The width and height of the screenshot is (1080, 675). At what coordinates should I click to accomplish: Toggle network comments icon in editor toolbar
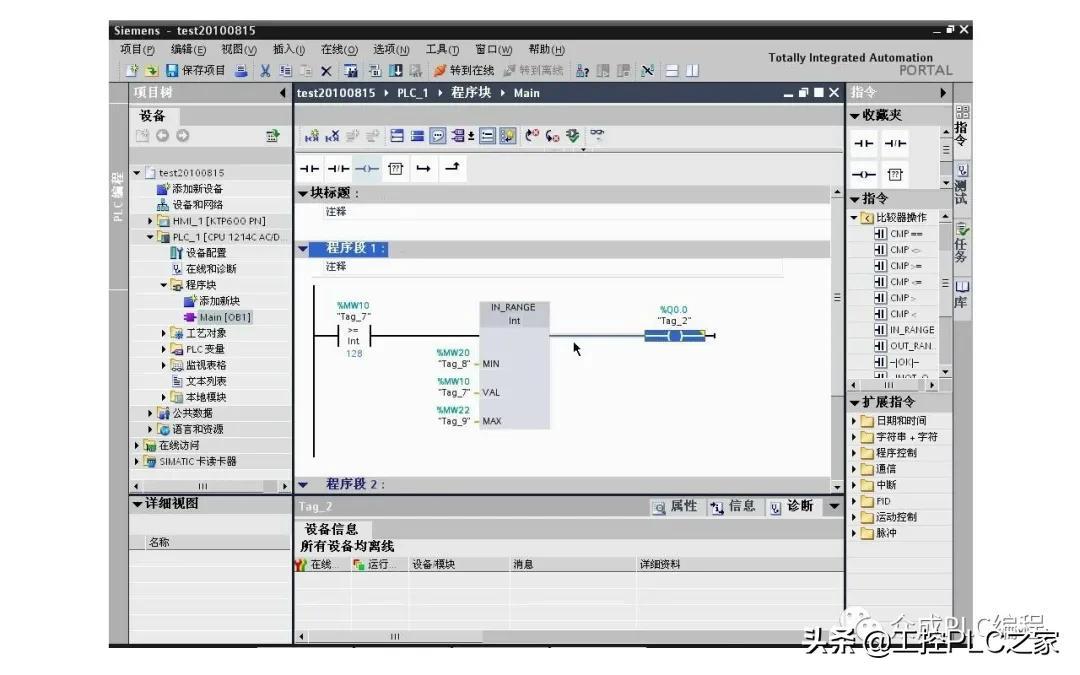437,136
